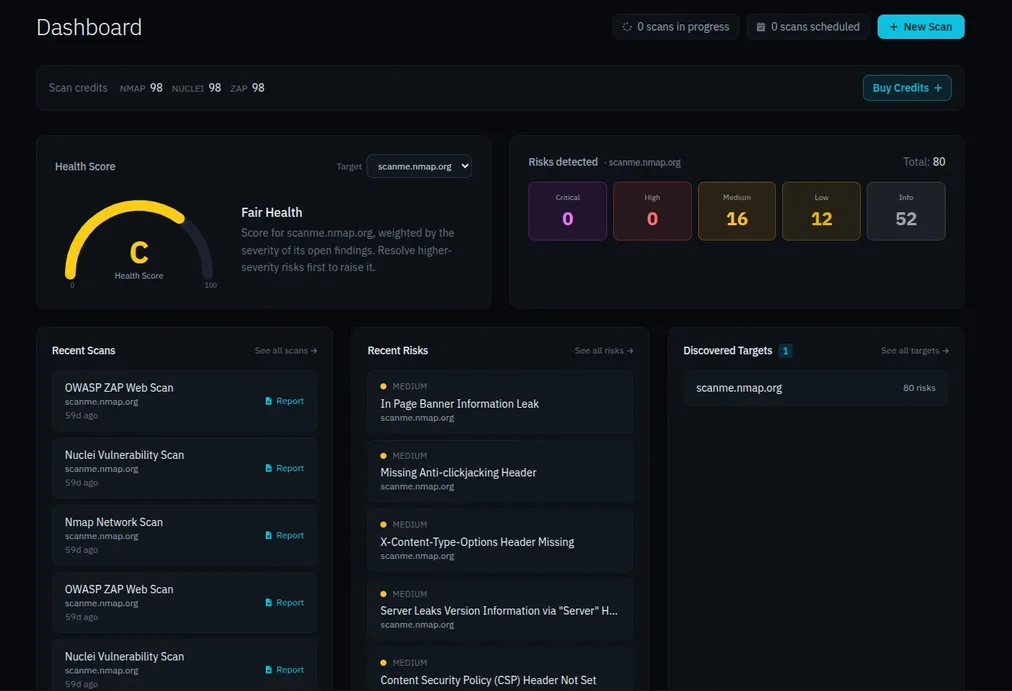
Task: Click report document icon of second OWASP ZAP scan
Action: pos(268,602)
